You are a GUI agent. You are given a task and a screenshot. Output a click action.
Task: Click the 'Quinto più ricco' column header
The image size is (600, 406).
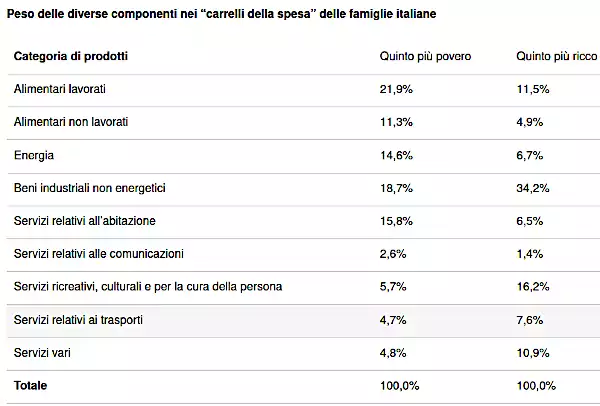coord(557,57)
